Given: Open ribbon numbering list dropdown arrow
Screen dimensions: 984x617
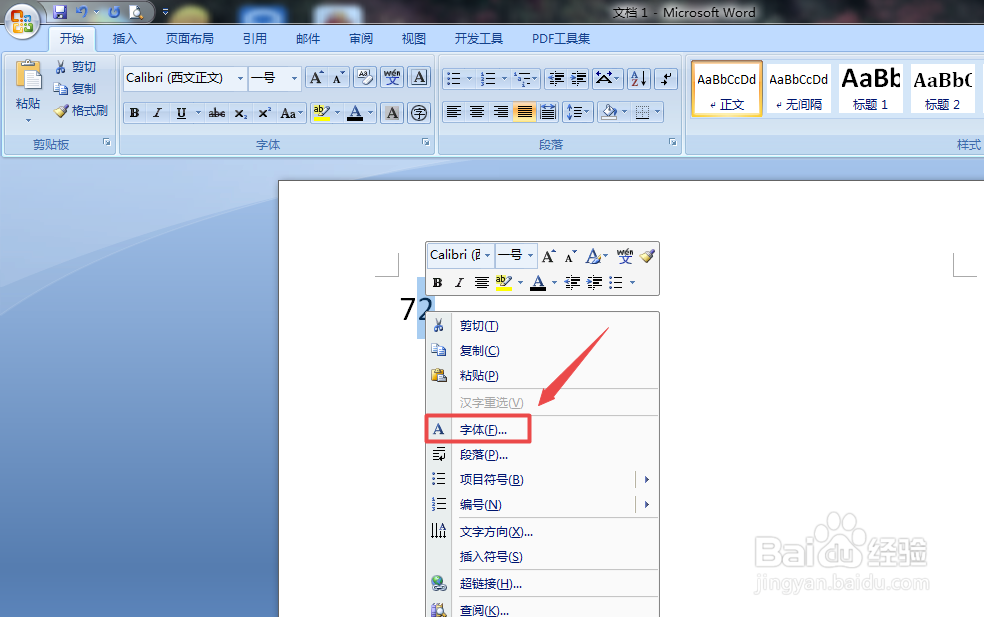Looking at the screenshot, I should pyautogui.click(x=504, y=78).
